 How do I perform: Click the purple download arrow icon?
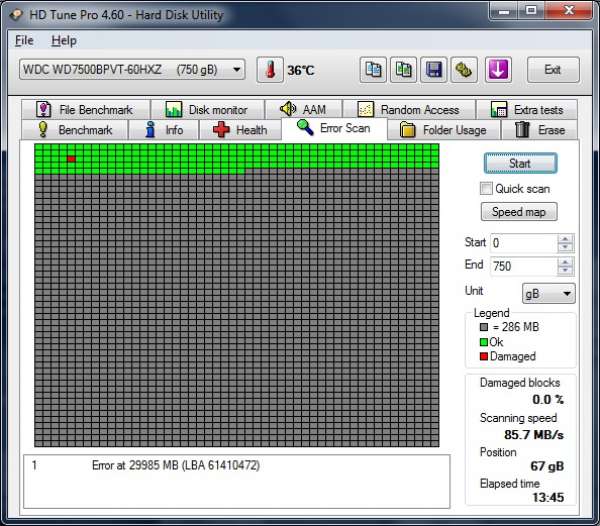(498, 70)
